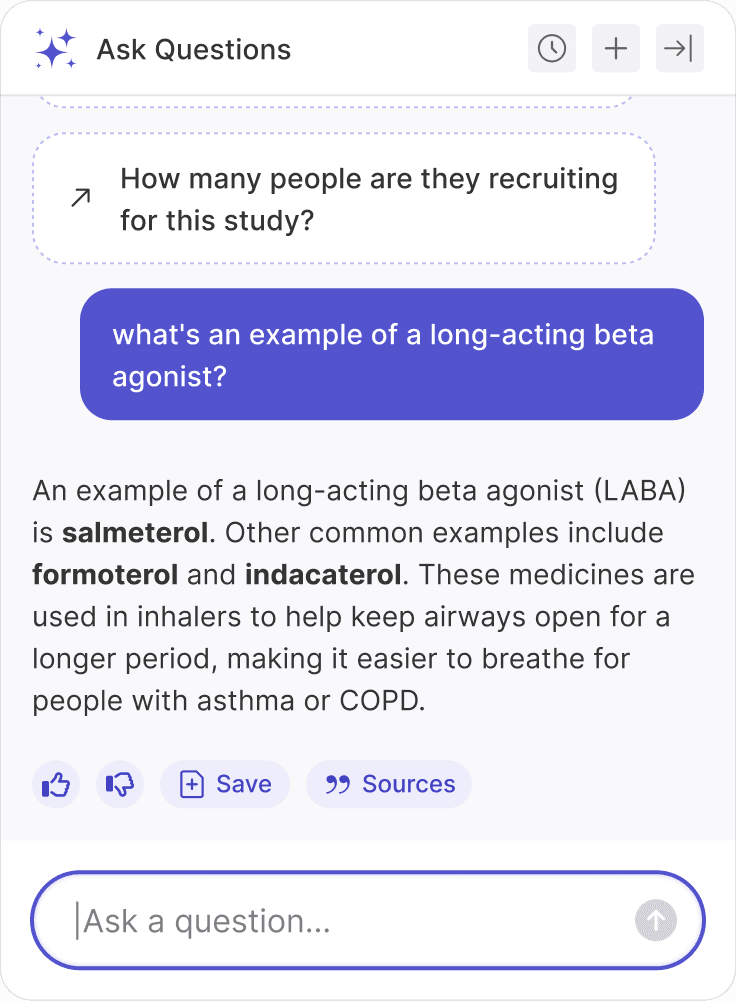Image resolution: width=736 pixels, height=1001 pixels.
Task: Select the suggested question about recruiting numbers
Action: point(369,198)
